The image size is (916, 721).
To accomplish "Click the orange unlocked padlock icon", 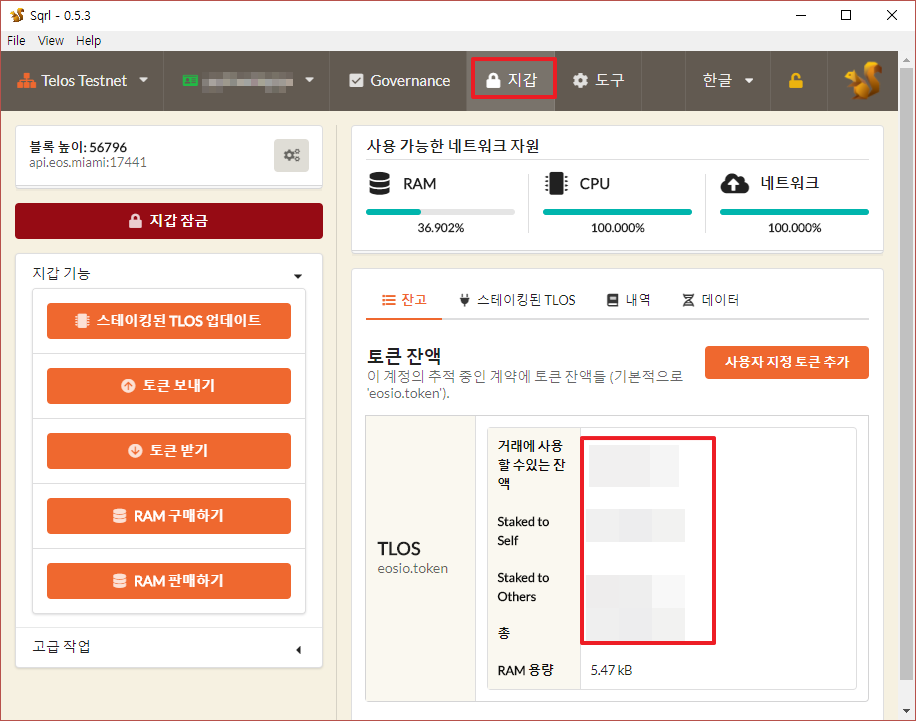I will pyautogui.click(x=796, y=81).
